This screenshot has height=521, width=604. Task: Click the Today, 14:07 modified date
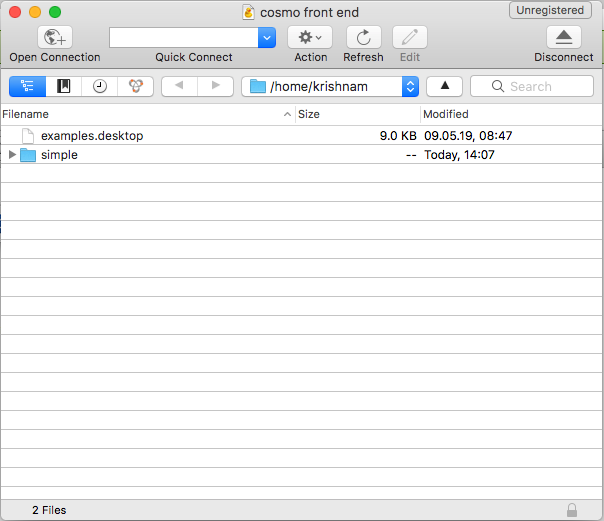459,155
